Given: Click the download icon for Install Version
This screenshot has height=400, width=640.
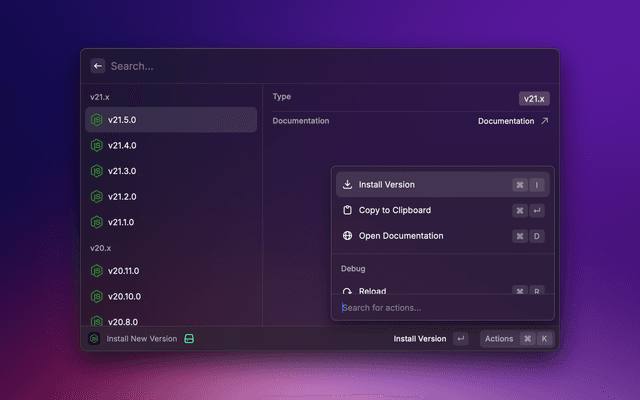Looking at the screenshot, I should click(x=347, y=185).
